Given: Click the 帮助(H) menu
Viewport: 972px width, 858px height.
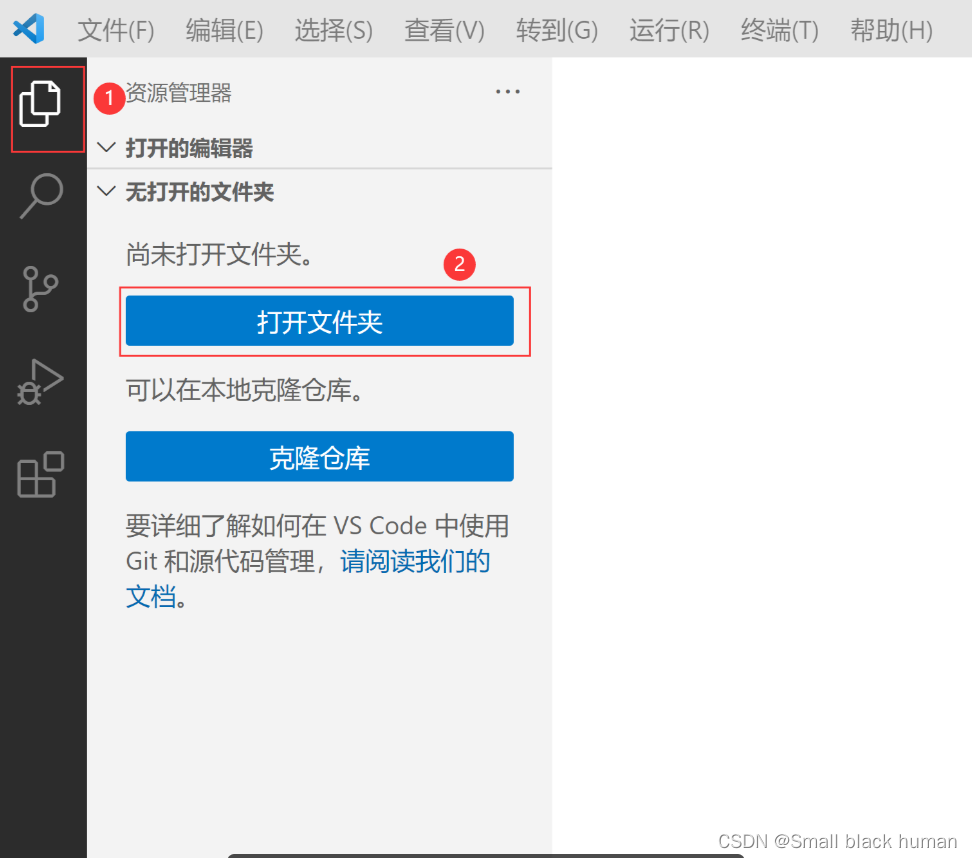Looking at the screenshot, I should tap(891, 30).
